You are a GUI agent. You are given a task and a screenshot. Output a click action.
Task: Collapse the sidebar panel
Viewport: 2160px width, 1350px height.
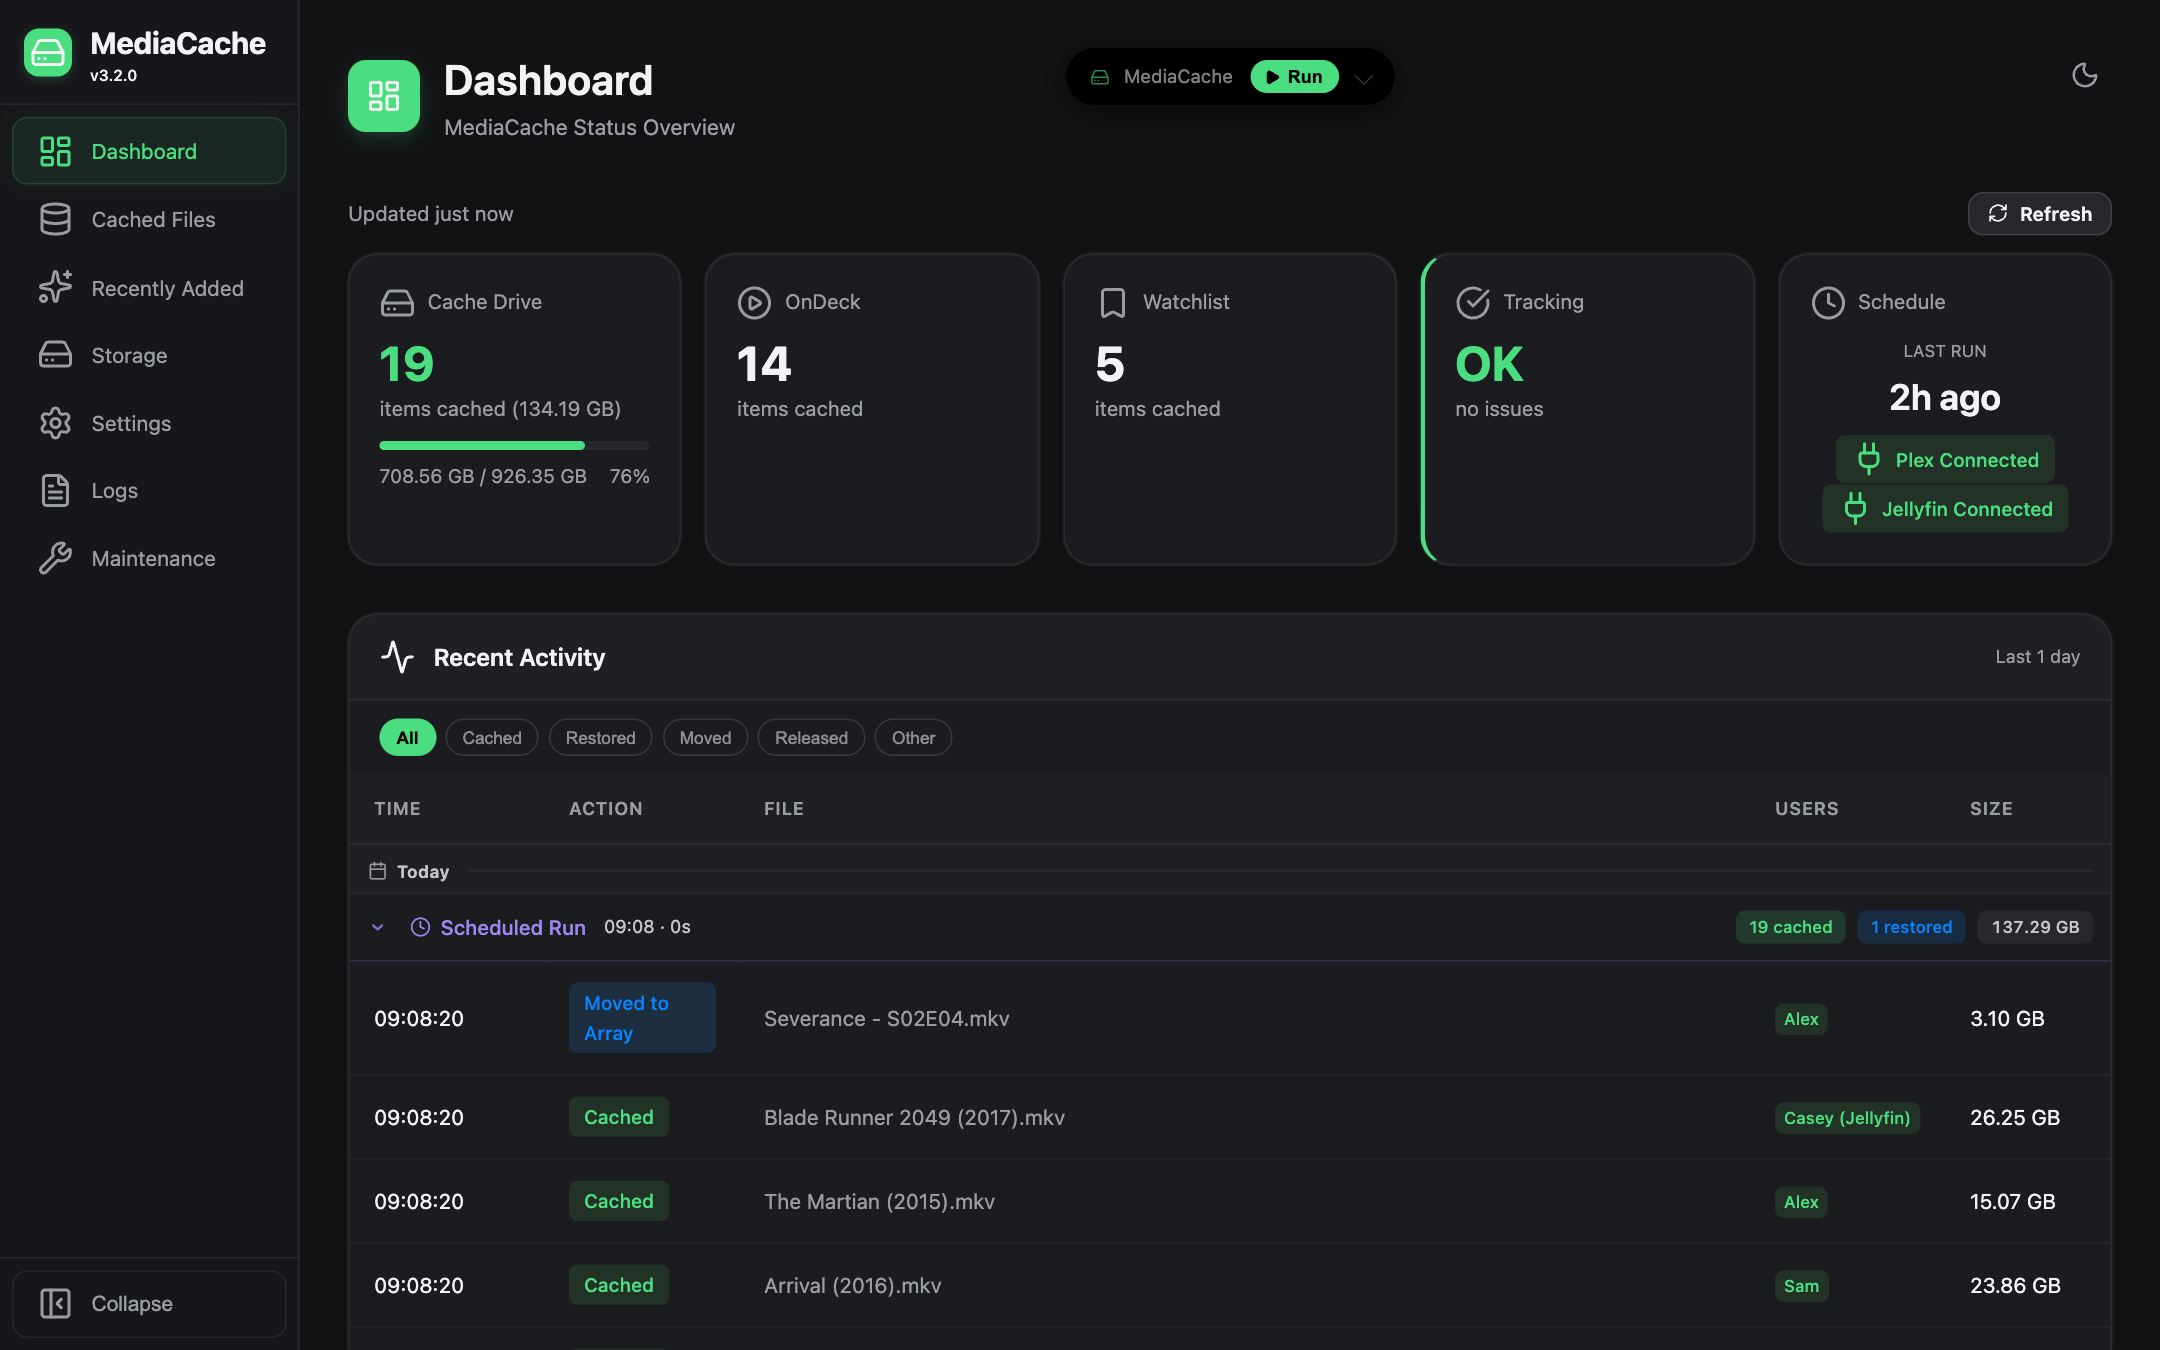149,1303
